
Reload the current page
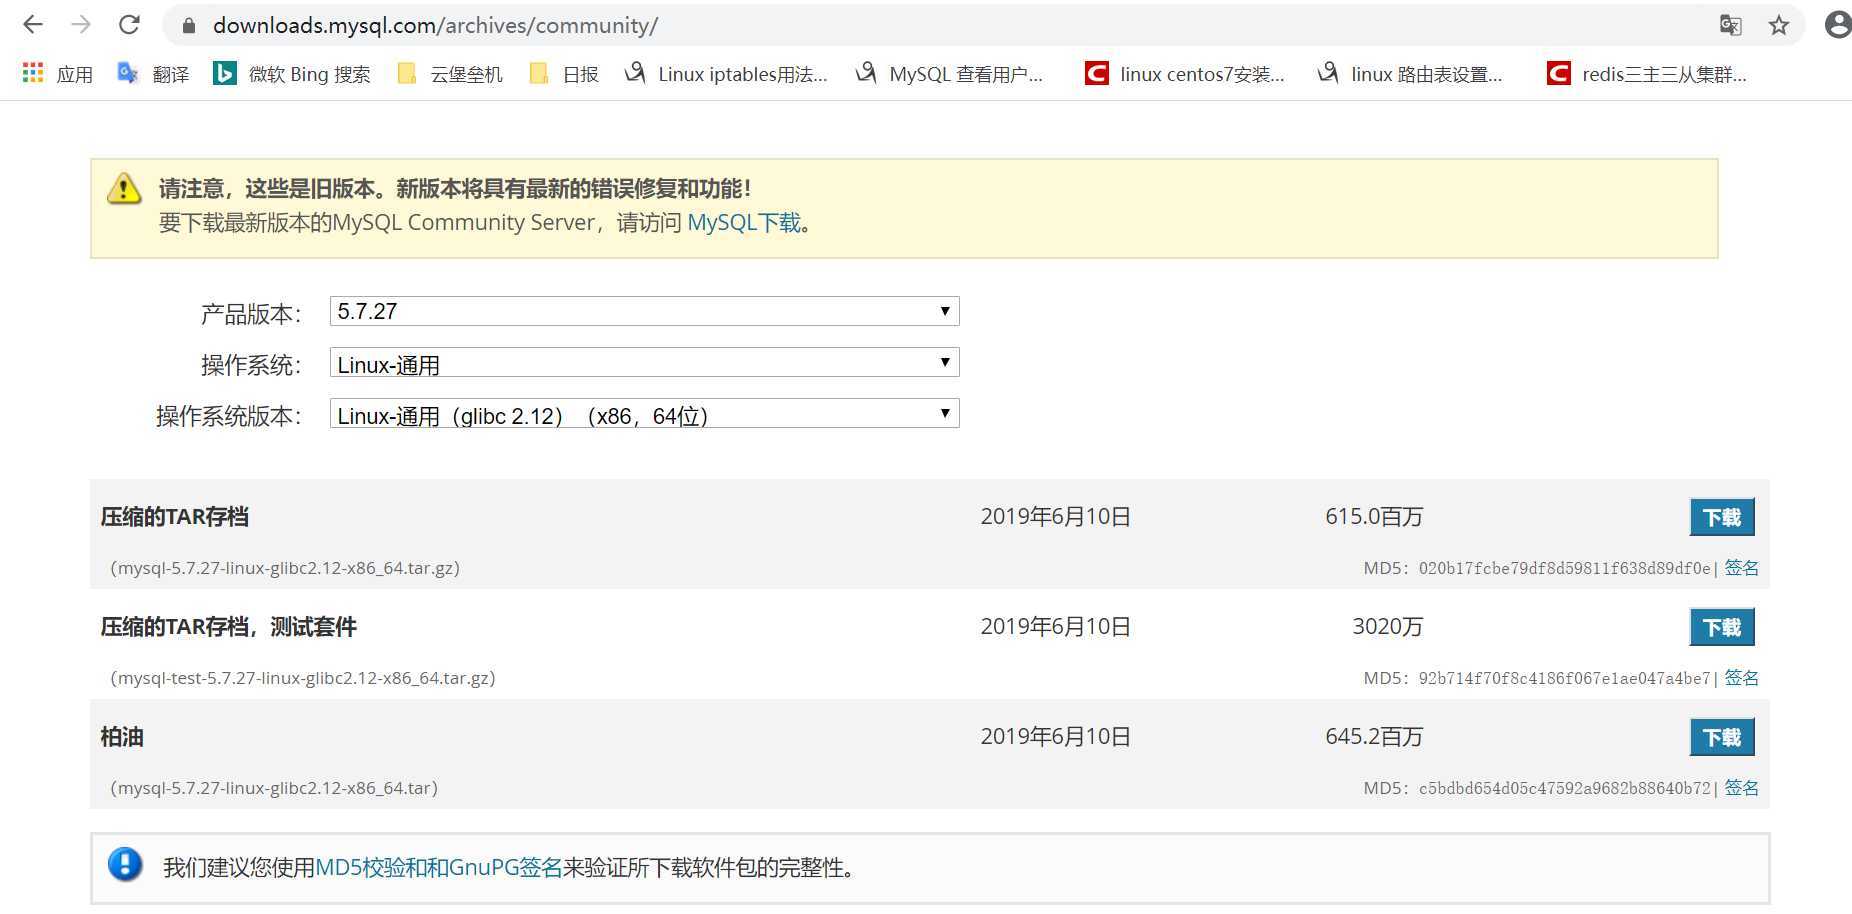(129, 25)
